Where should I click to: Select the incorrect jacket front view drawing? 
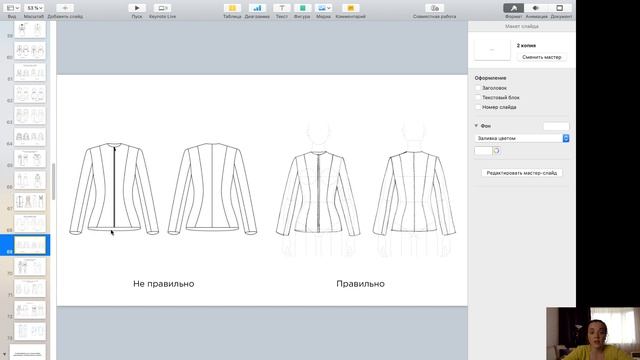tap(114, 189)
